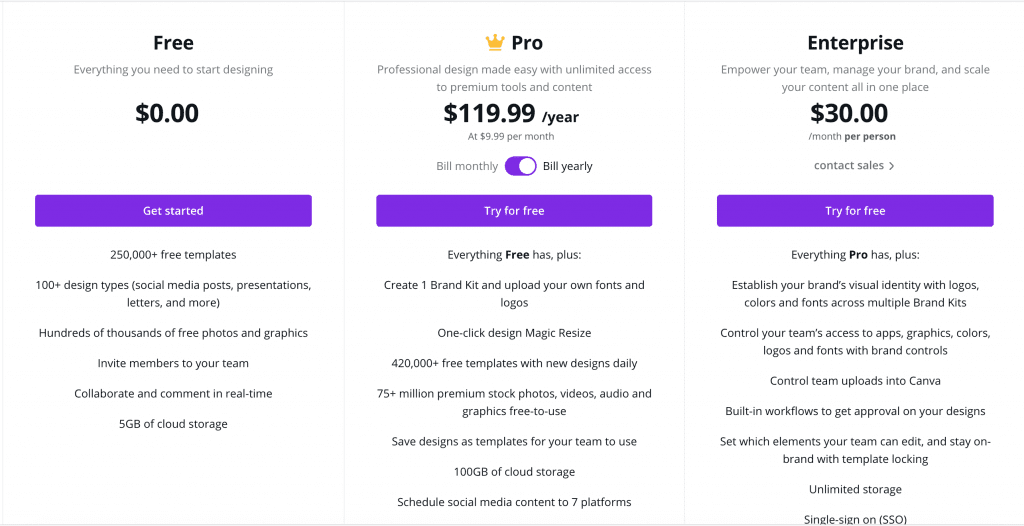Click the gold crown icon beside Pro
The height and width of the screenshot is (526, 1024).
495,42
